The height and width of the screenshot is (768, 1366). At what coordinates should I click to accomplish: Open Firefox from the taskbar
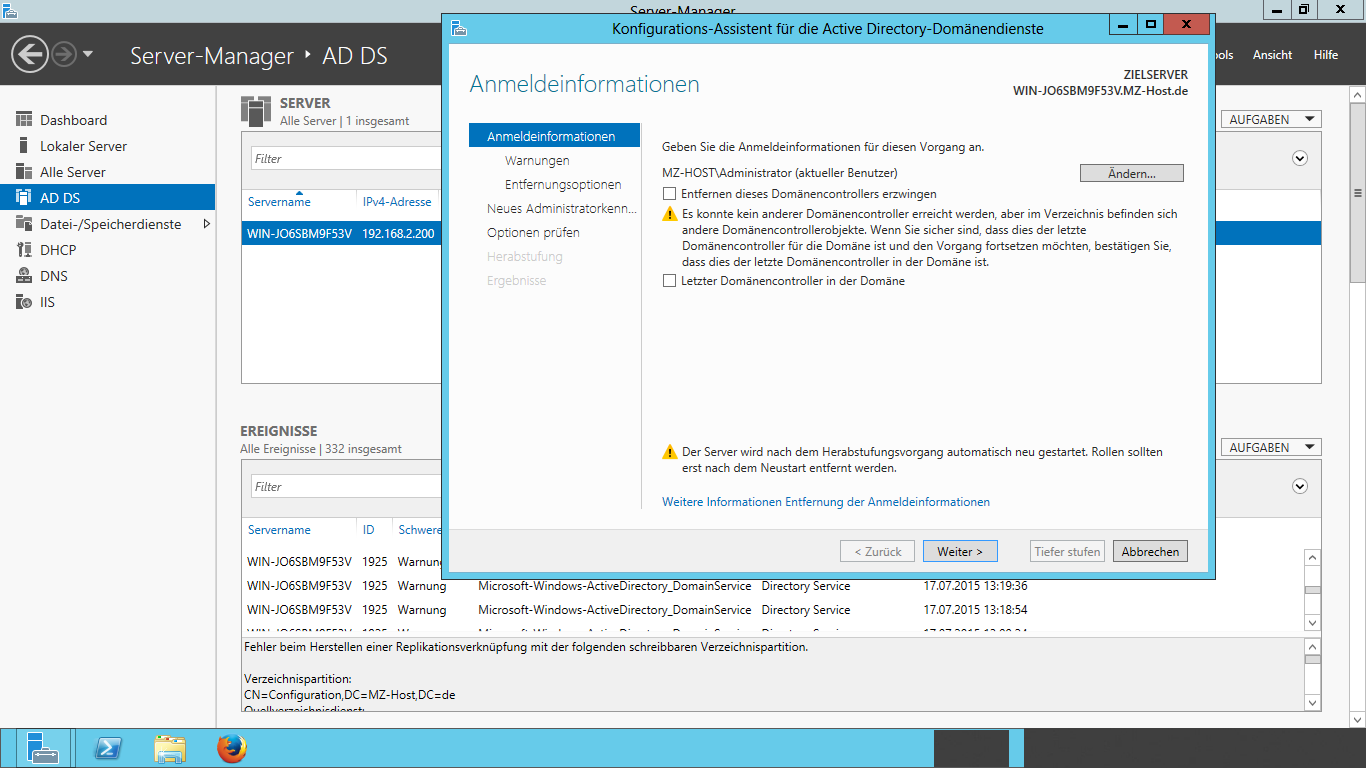pos(231,748)
